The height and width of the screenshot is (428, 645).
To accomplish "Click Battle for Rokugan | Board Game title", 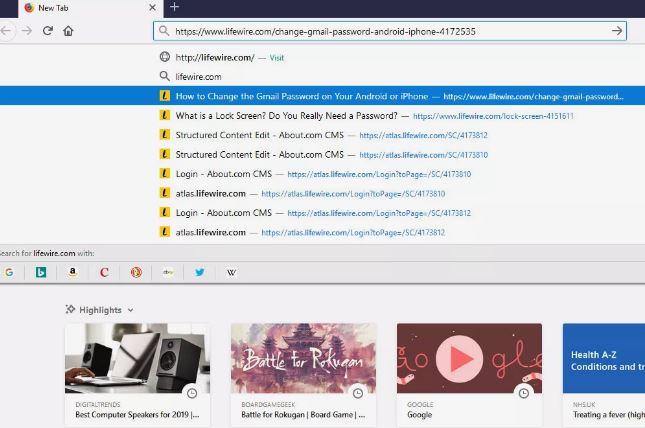I will [303, 415].
